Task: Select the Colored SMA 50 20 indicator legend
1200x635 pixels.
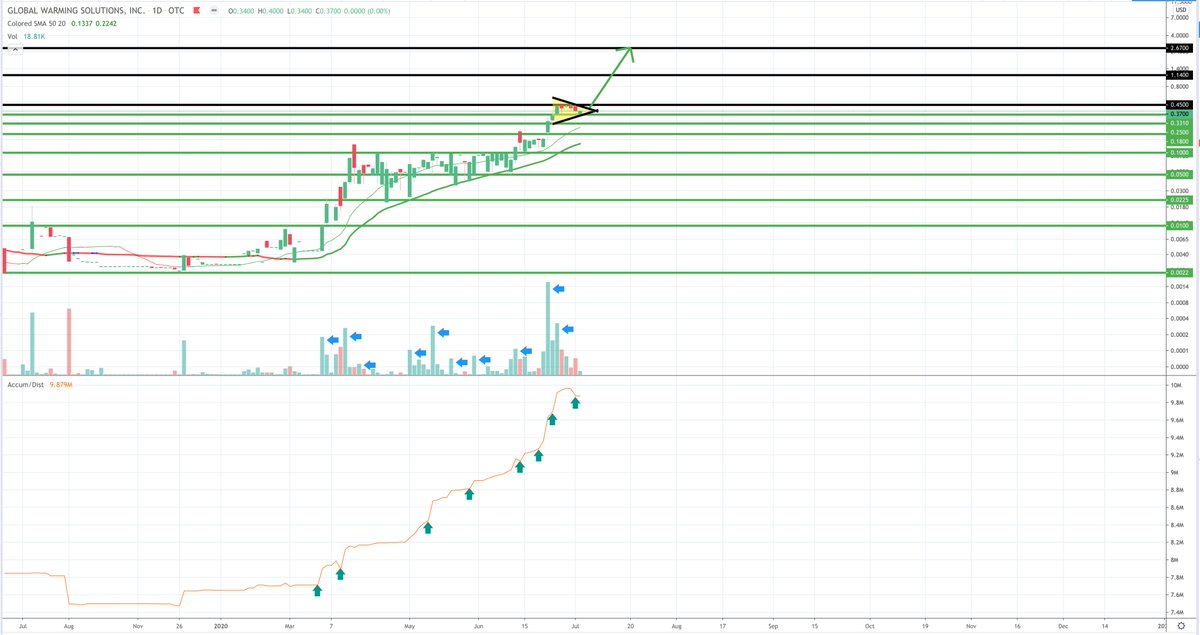Action: tap(37, 23)
